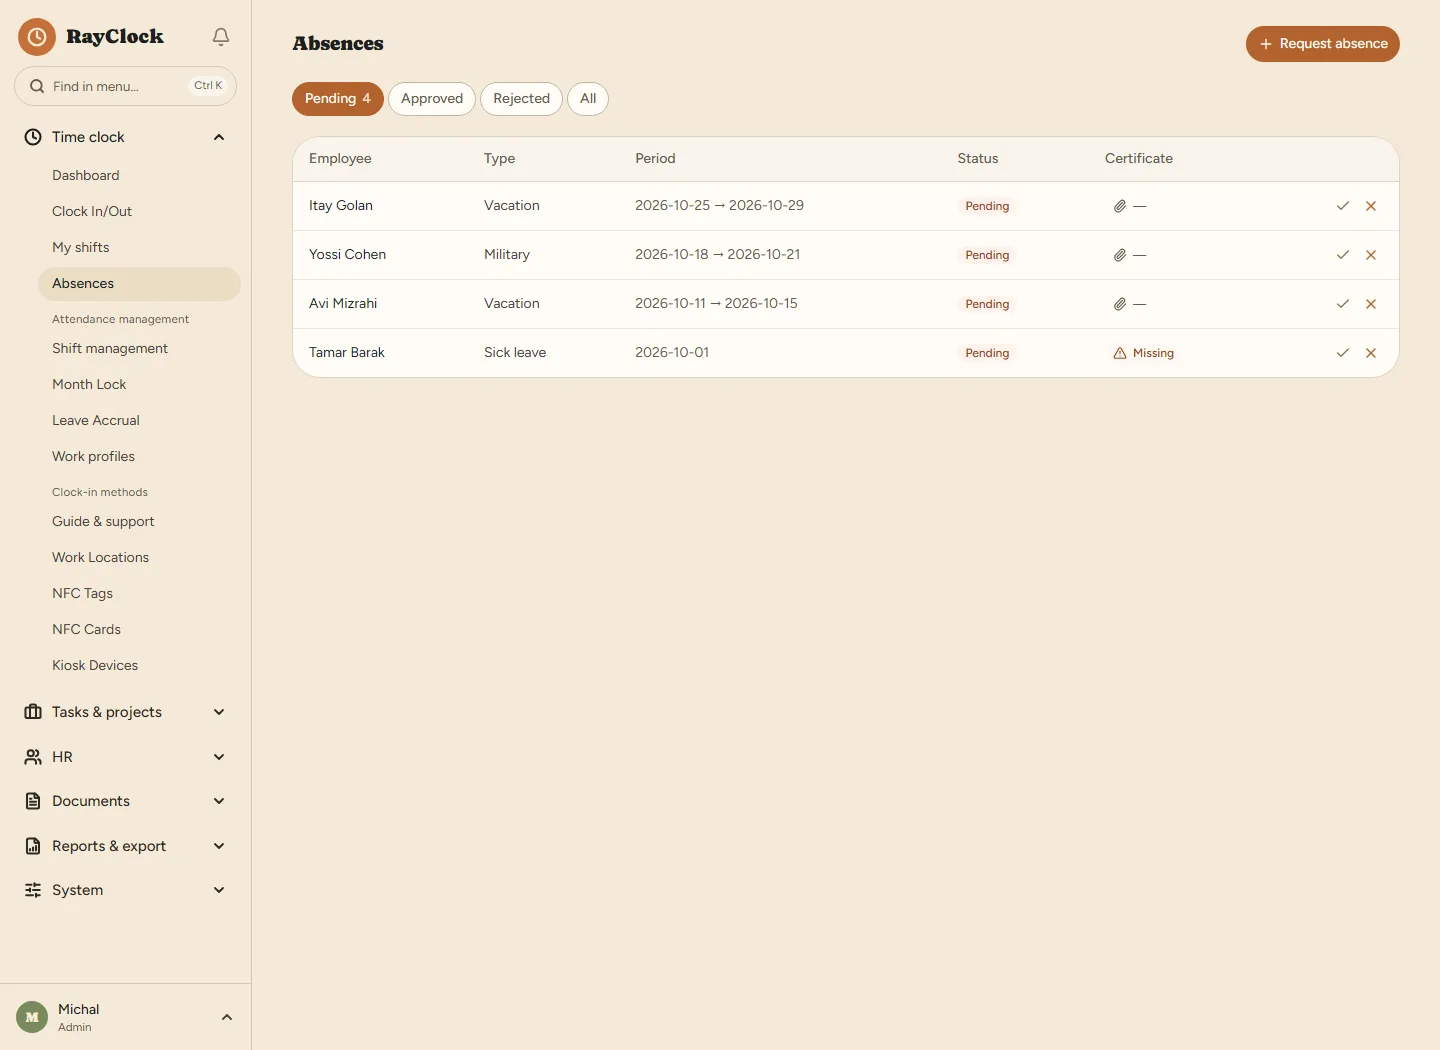The width and height of the screenshot is (1440, 1050).
Task: Expand the HR section
Action: 219,757
